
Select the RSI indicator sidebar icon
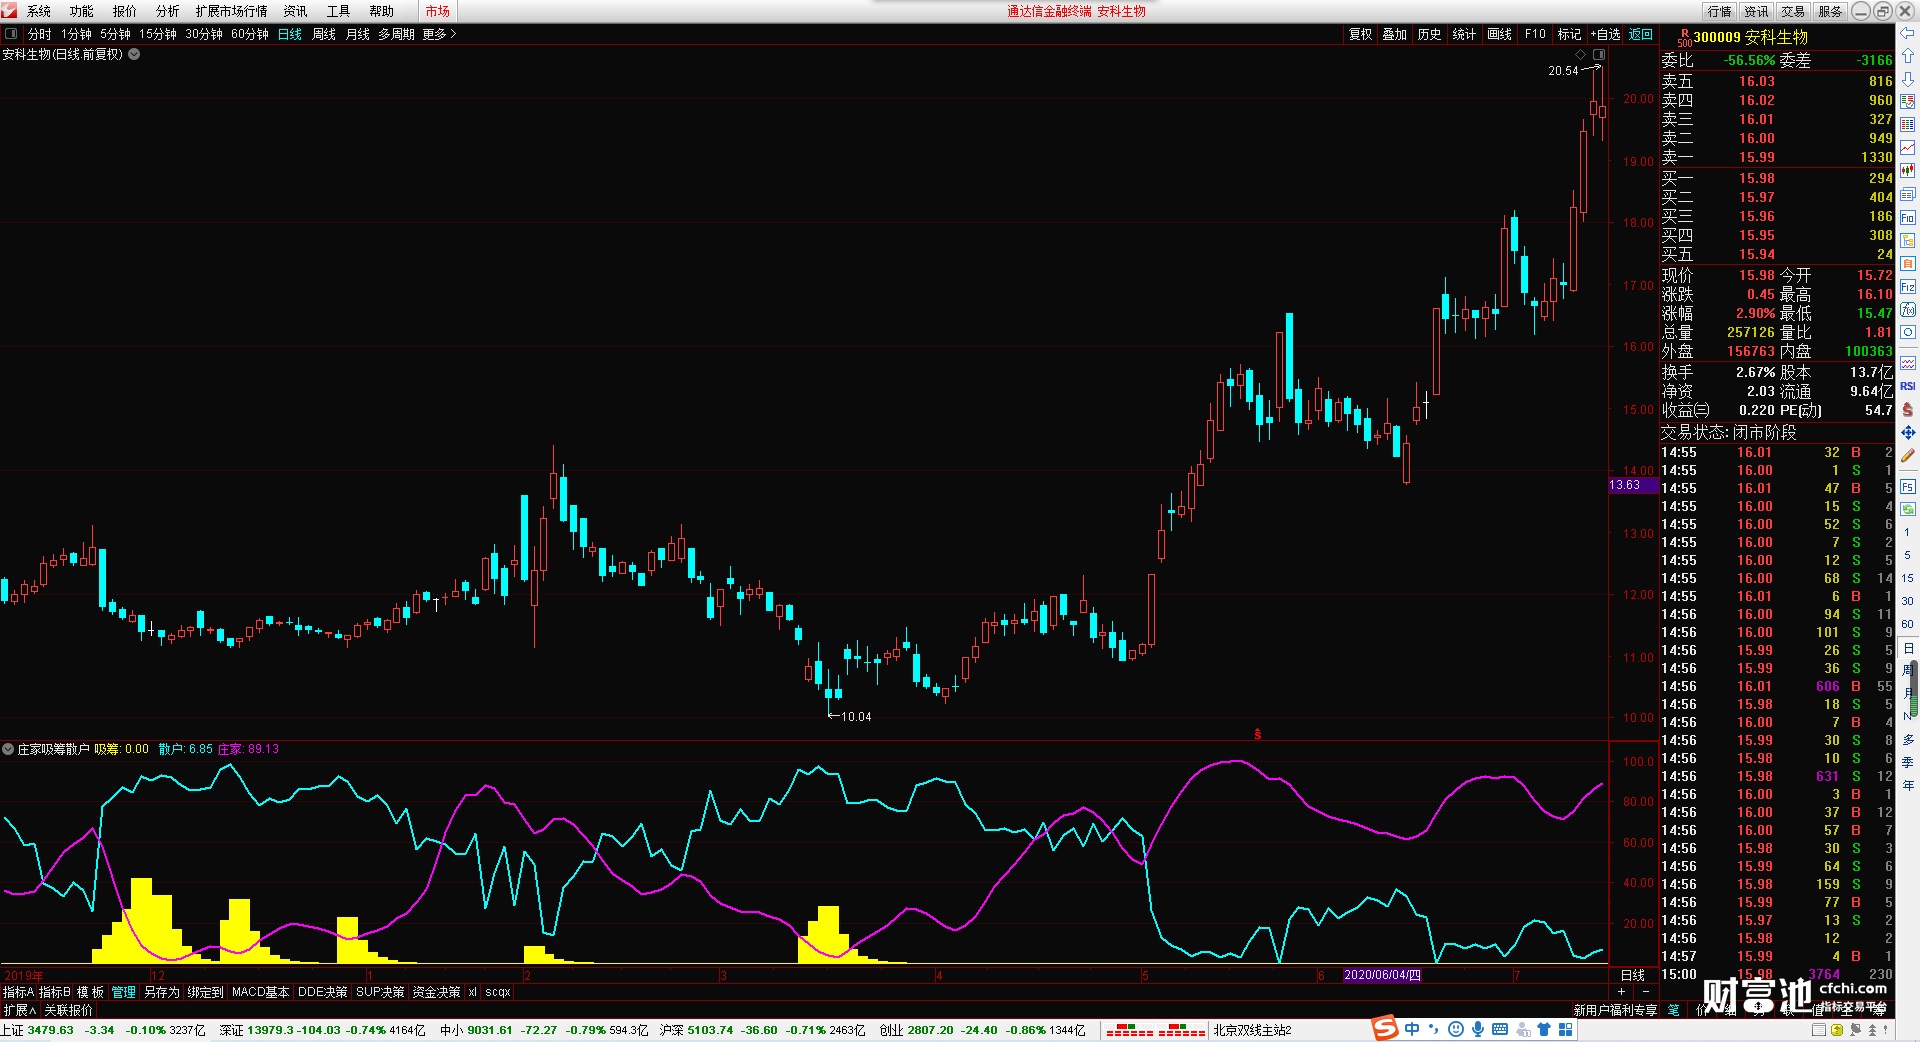point(1908,386)
